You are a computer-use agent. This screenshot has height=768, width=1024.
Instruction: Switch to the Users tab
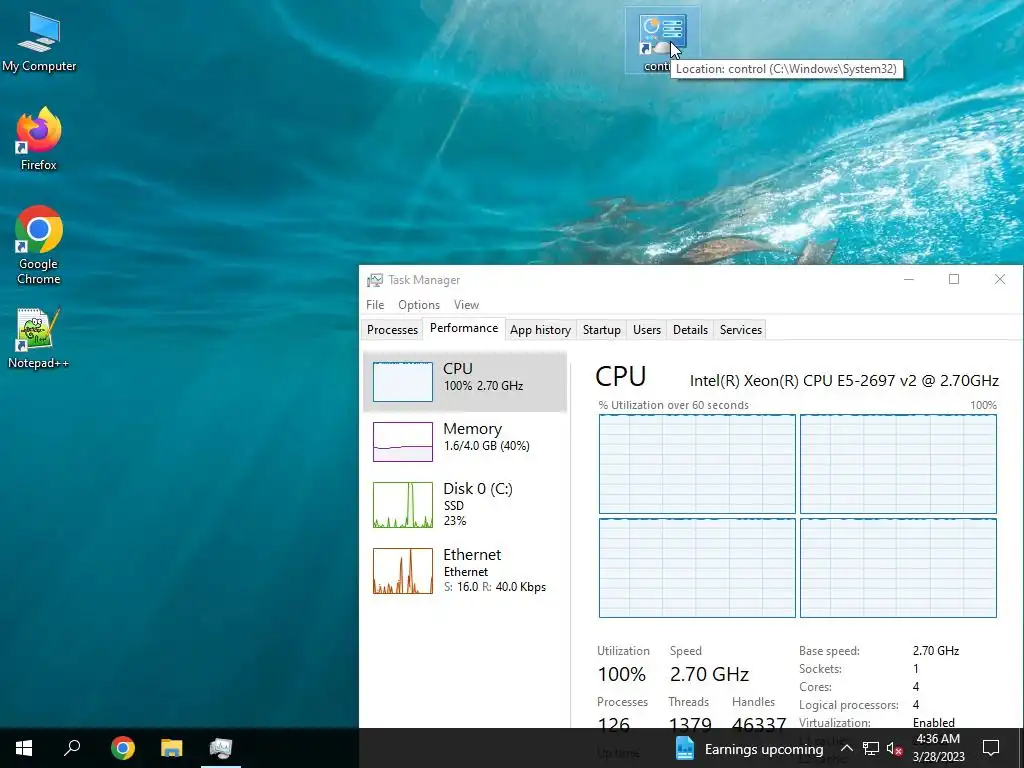coord(647,330)
